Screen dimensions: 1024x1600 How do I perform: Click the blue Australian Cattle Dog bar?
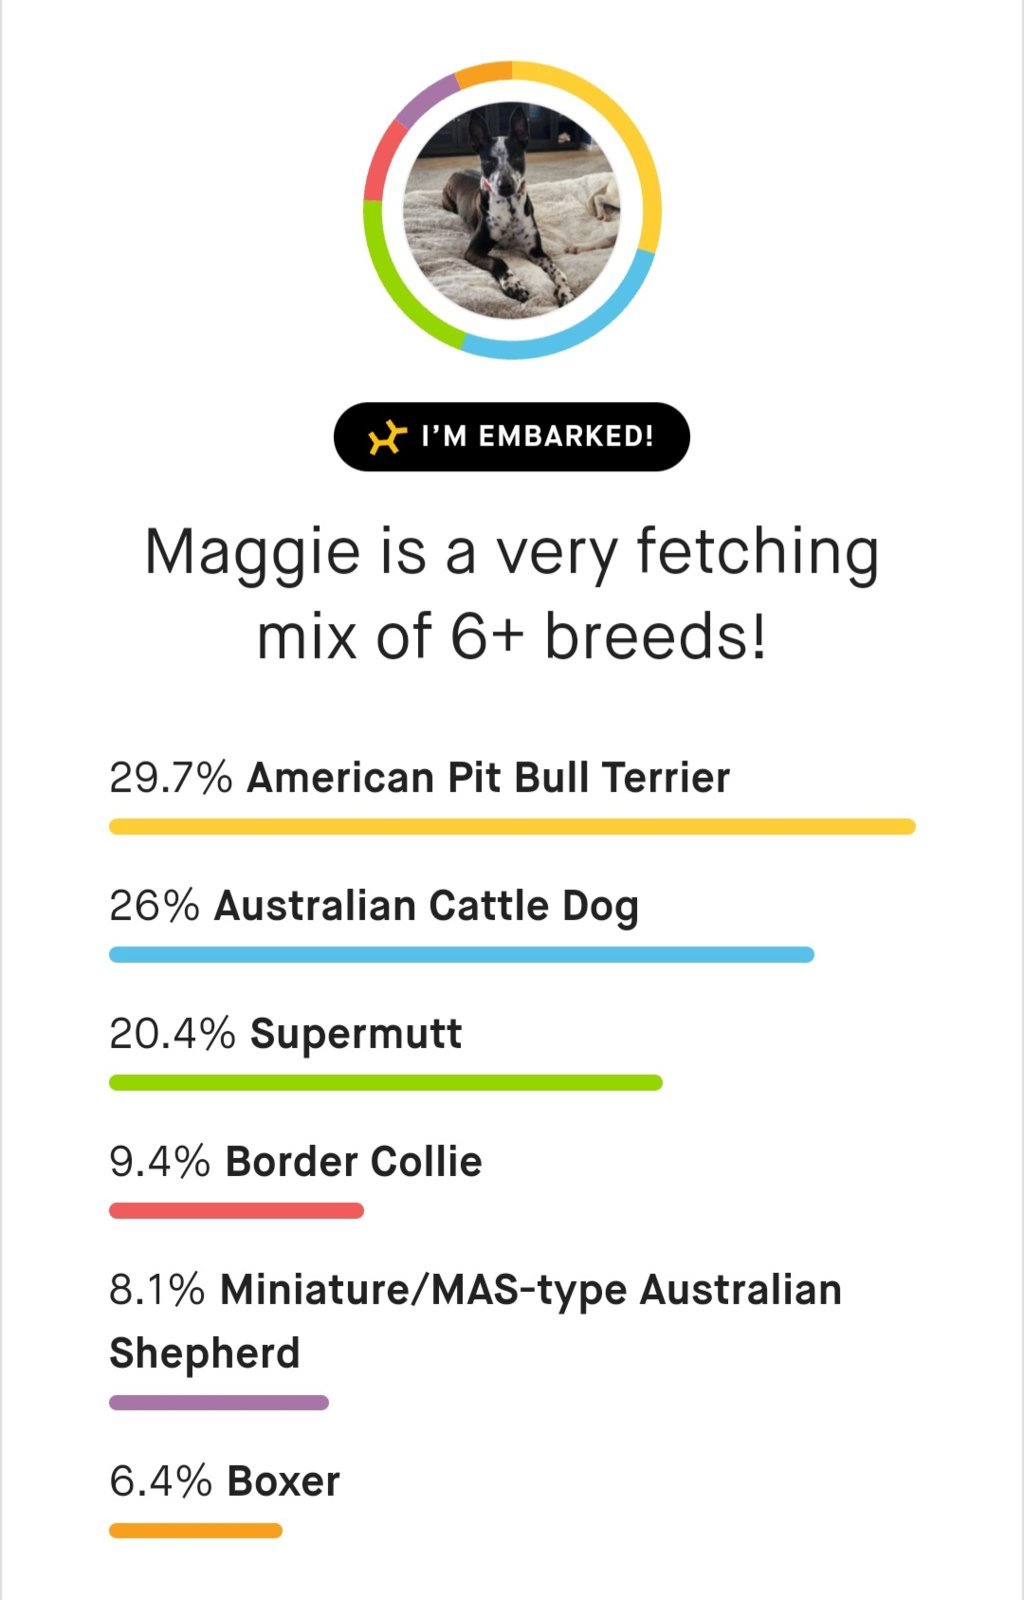(461, 954)
